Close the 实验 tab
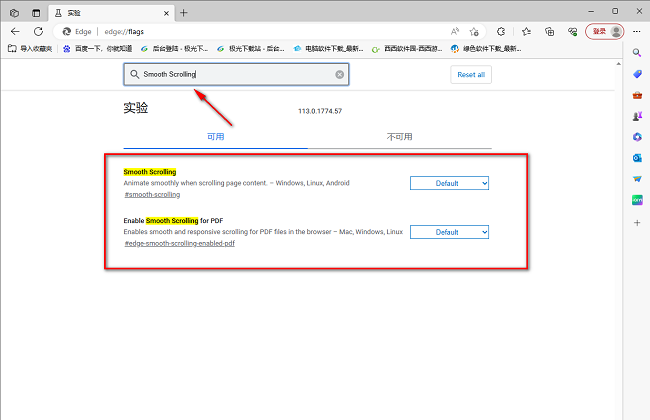650x420 pixels. pyautogui.click(x=166, y=13)
